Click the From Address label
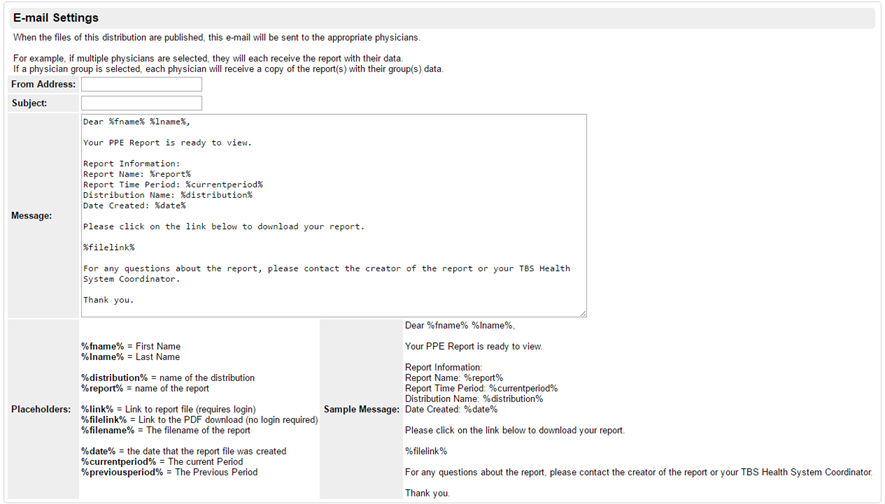The height and width of the screenshot is (504, 885). tap(43, 84)
